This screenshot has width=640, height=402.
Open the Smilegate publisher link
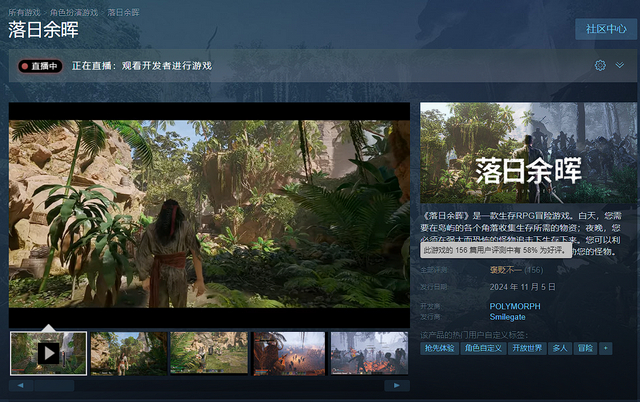[x=507, y=317]
